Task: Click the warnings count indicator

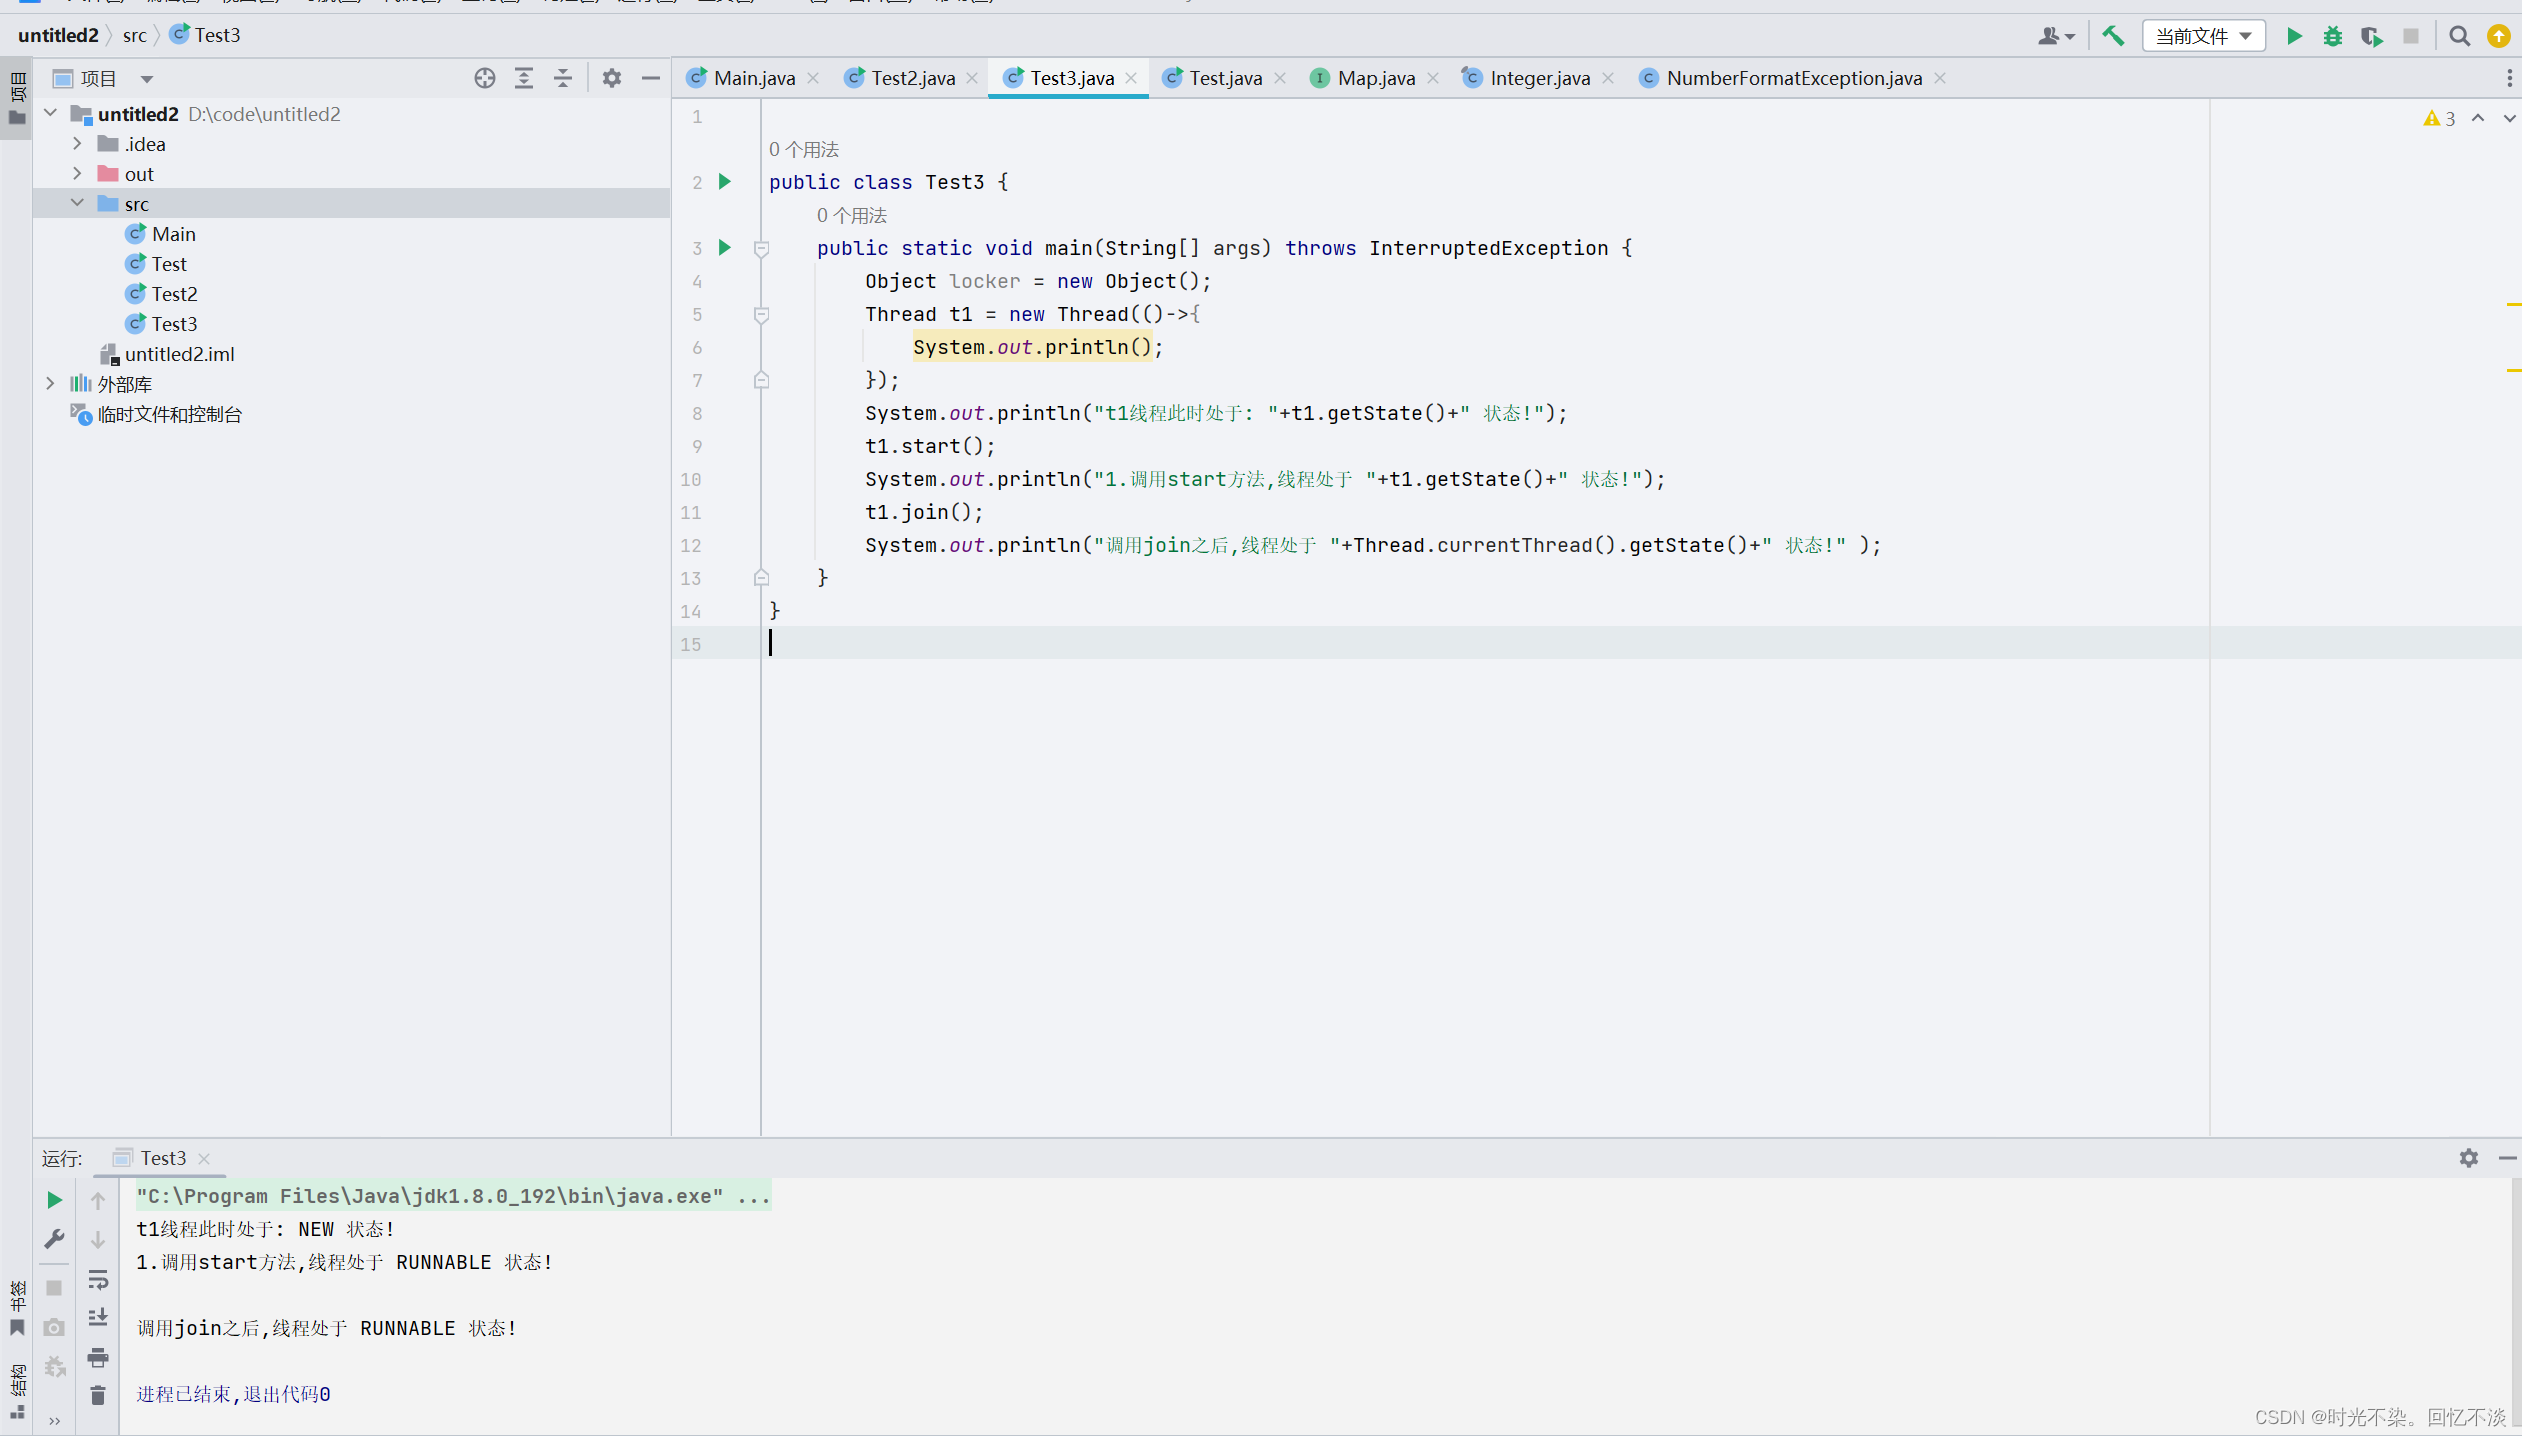Action: click(x=2439, y=118)
